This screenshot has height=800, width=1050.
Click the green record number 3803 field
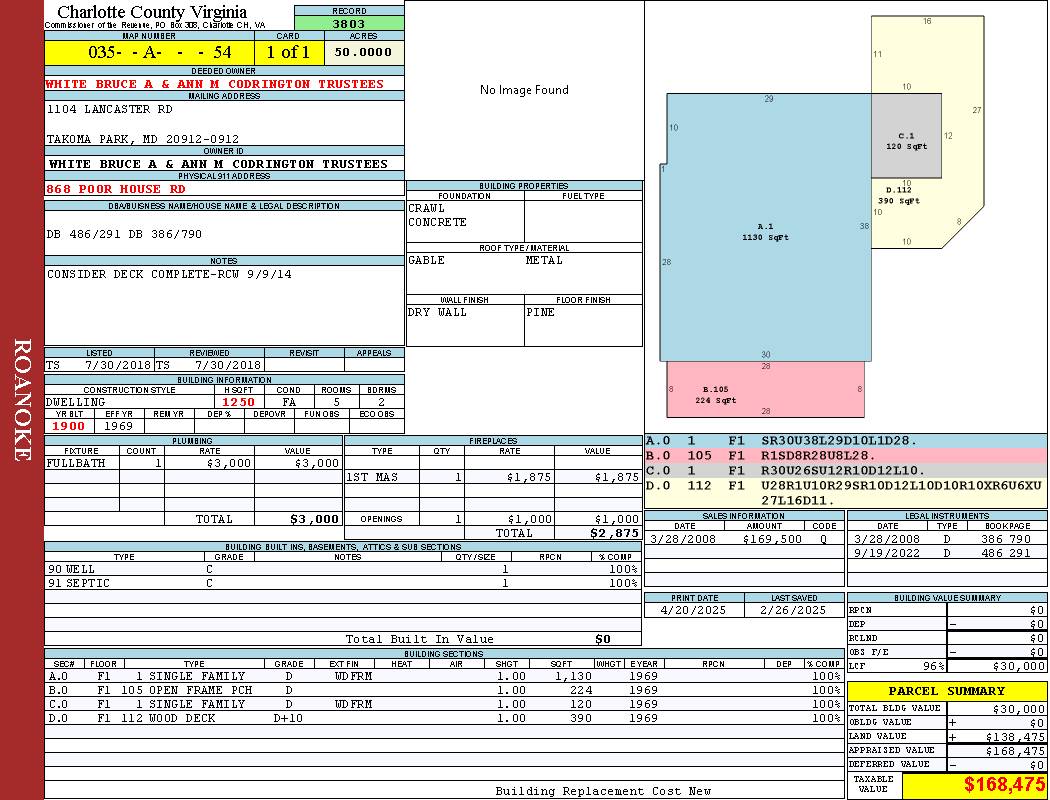(x=349, y=24)
